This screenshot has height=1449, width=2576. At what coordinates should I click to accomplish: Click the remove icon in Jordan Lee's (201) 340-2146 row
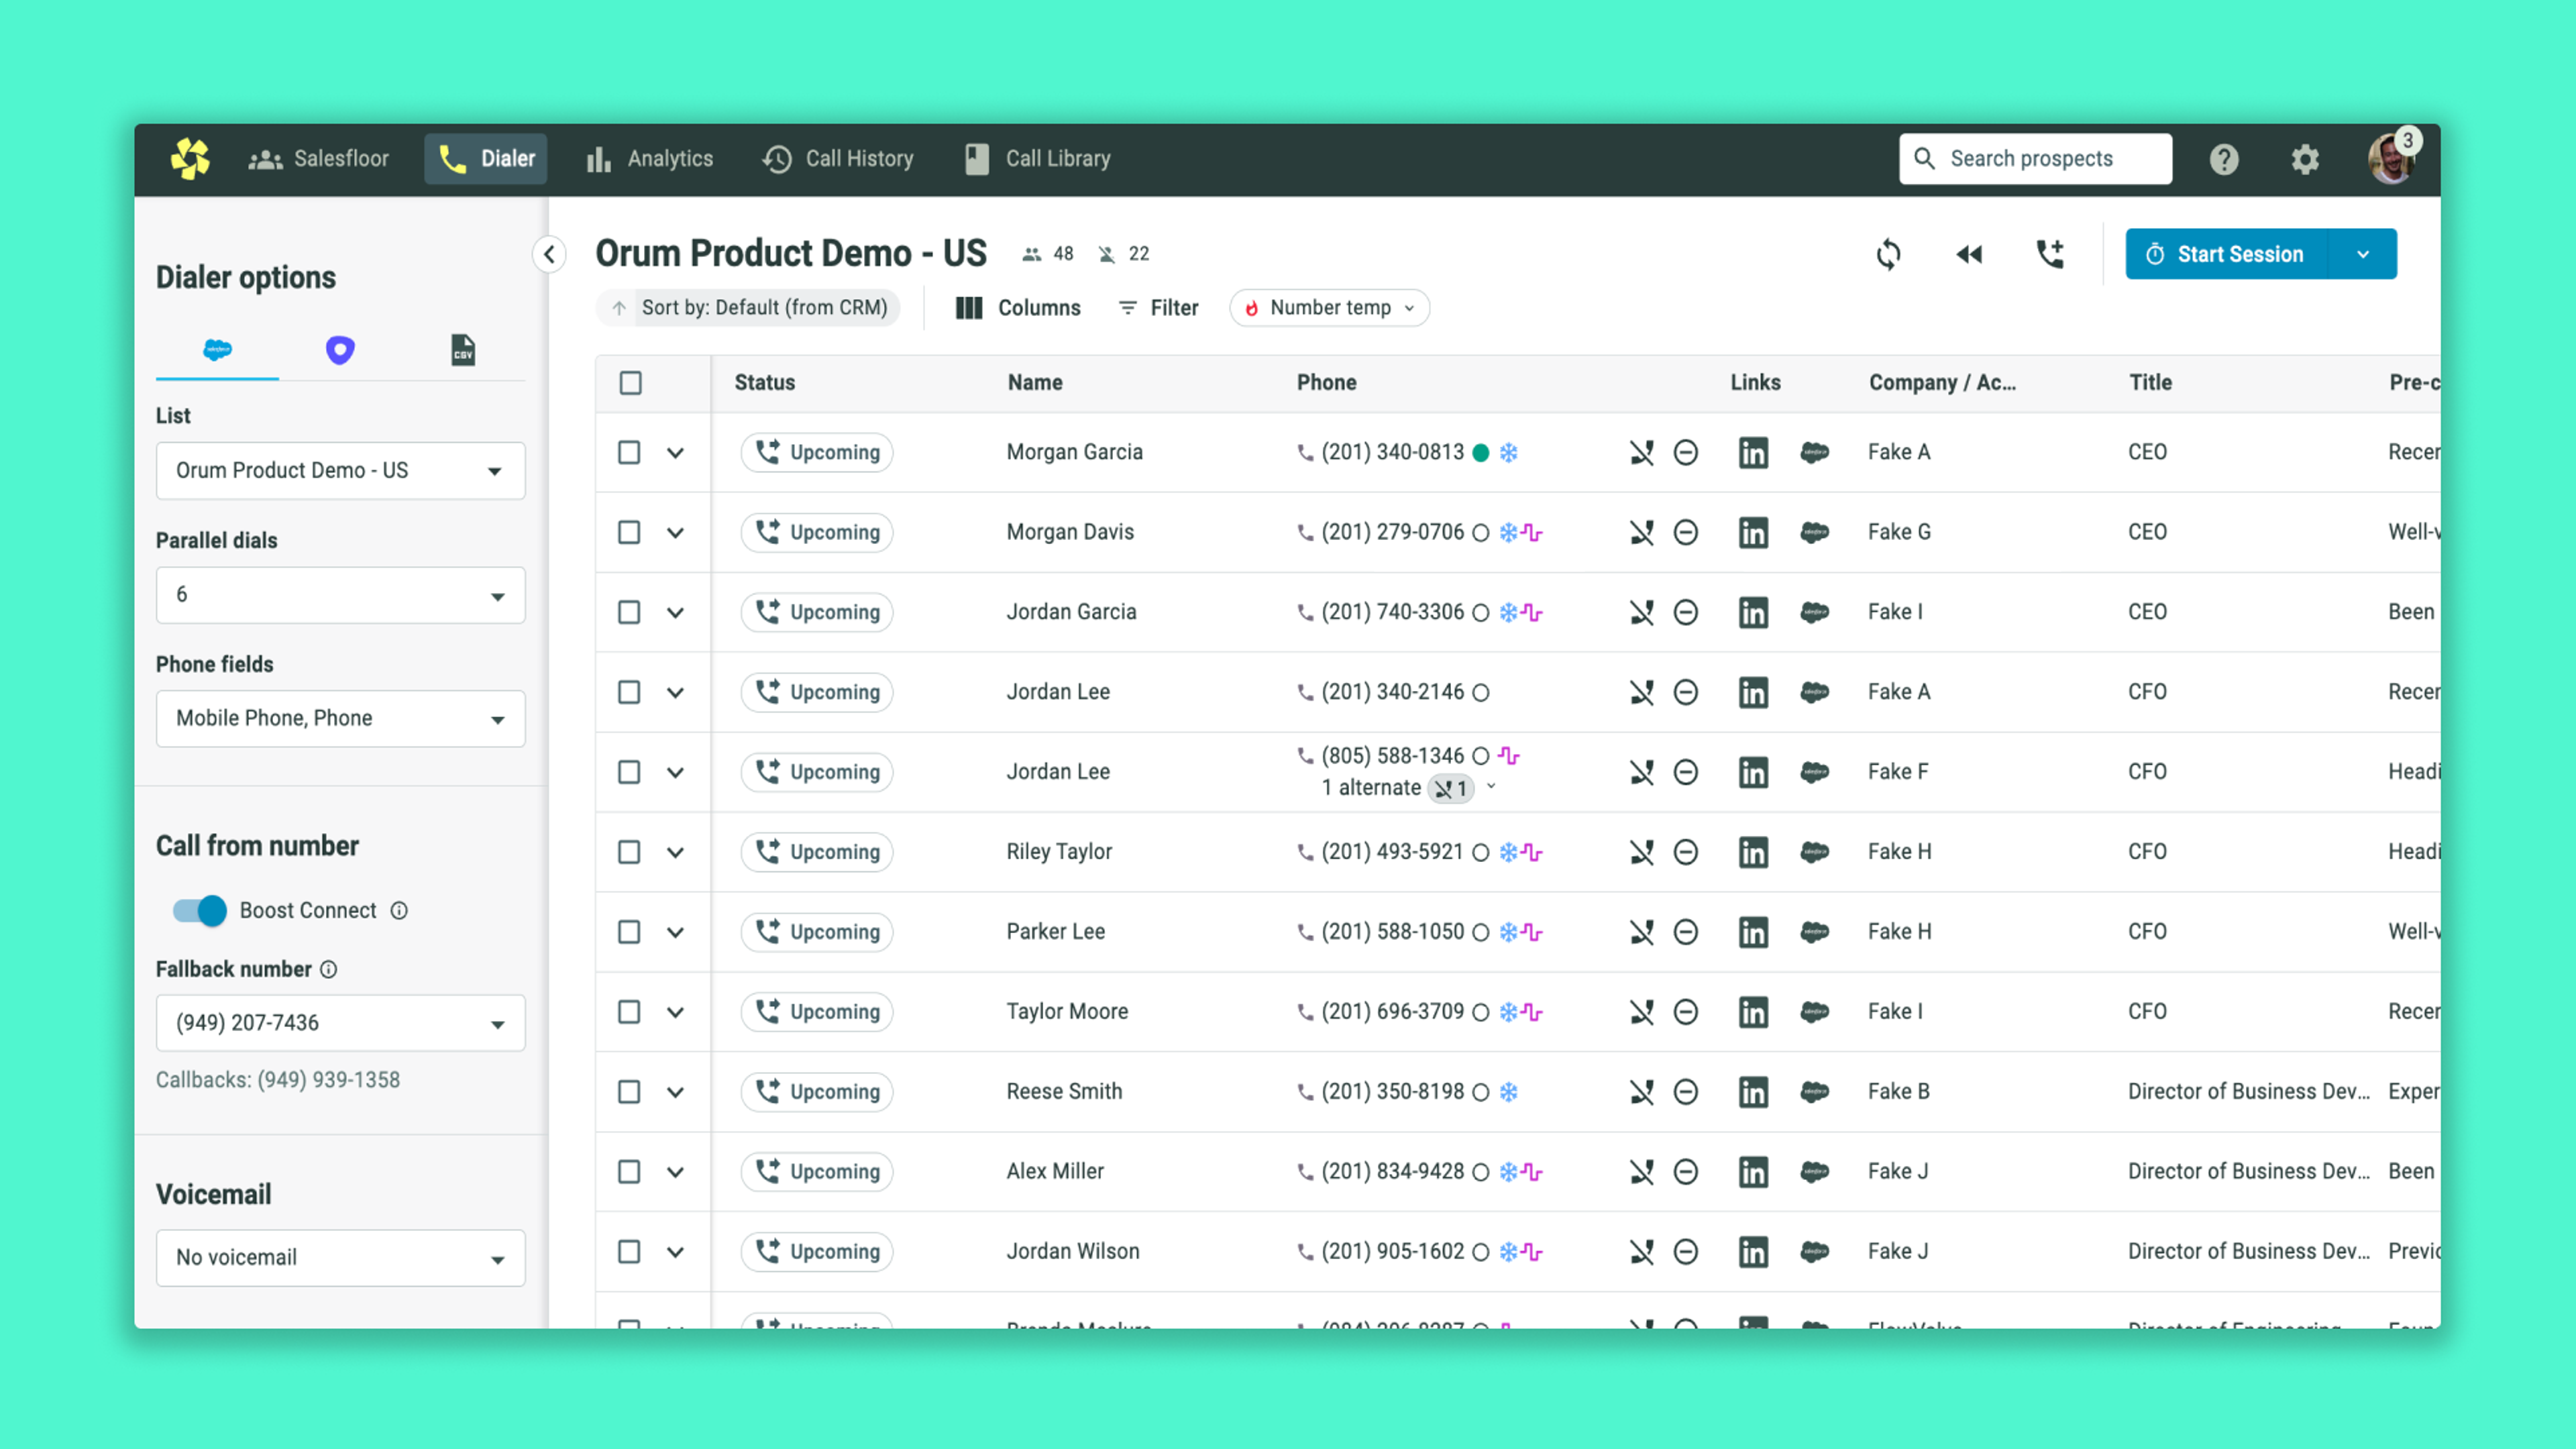click(1686, 692)
